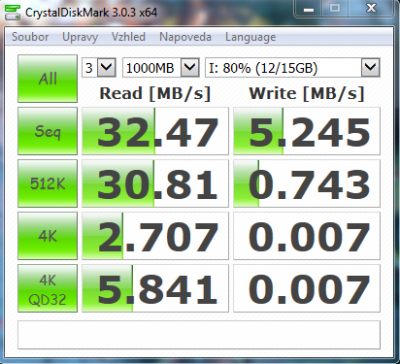Click the empty comment field at bottom
This screenshot has width=400, height=364.
[199, 335]
